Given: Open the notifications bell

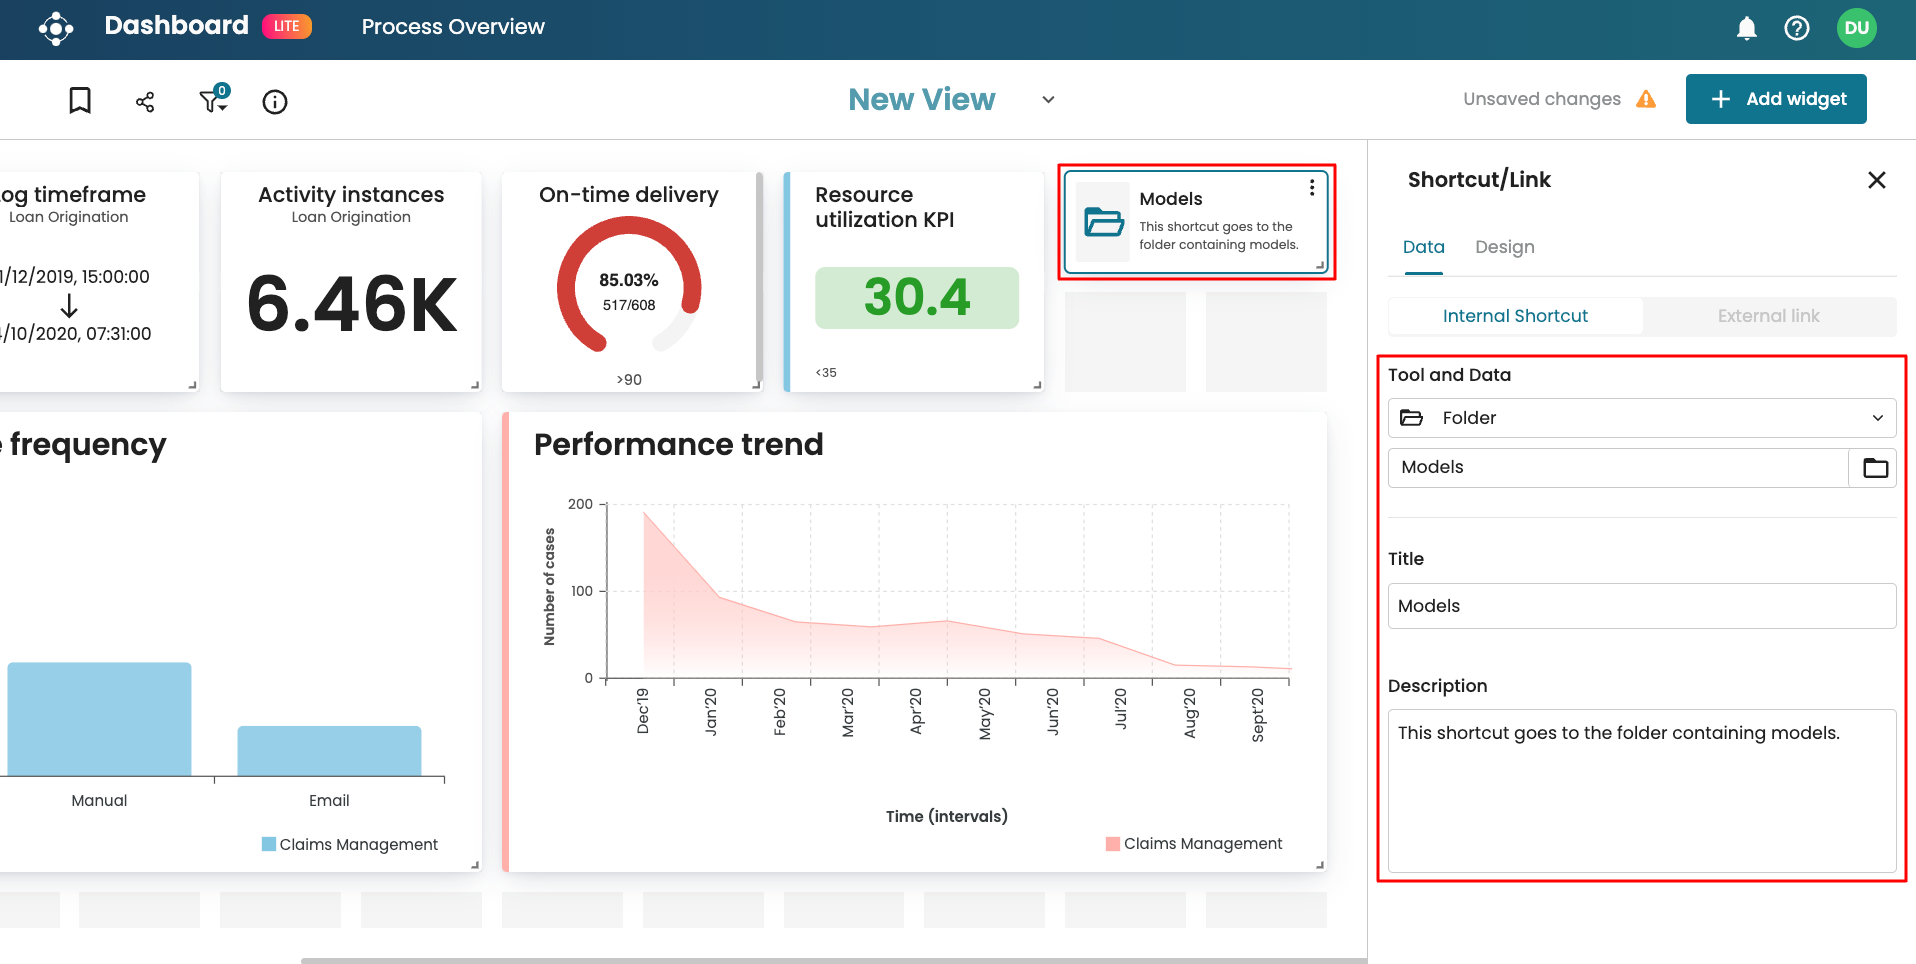Looking at the screenshot, I should (x=1746, y=28).
